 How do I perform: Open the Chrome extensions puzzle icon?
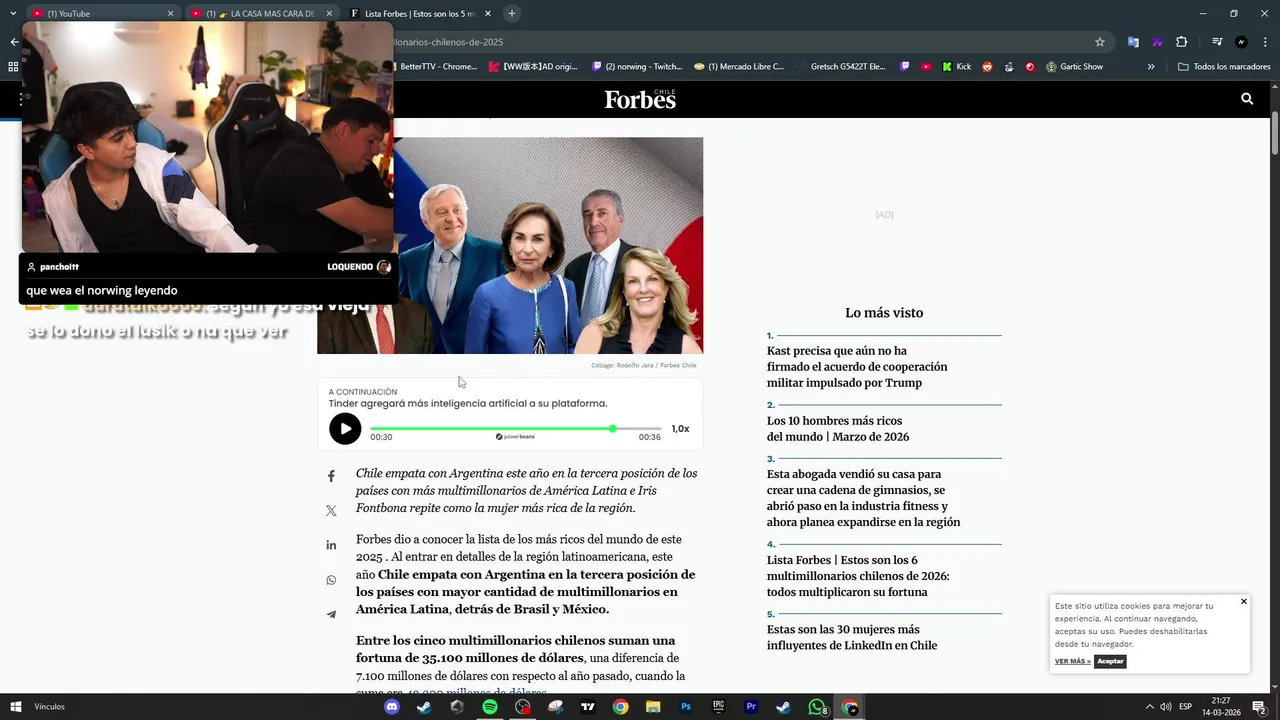(x=1181, y=42)
